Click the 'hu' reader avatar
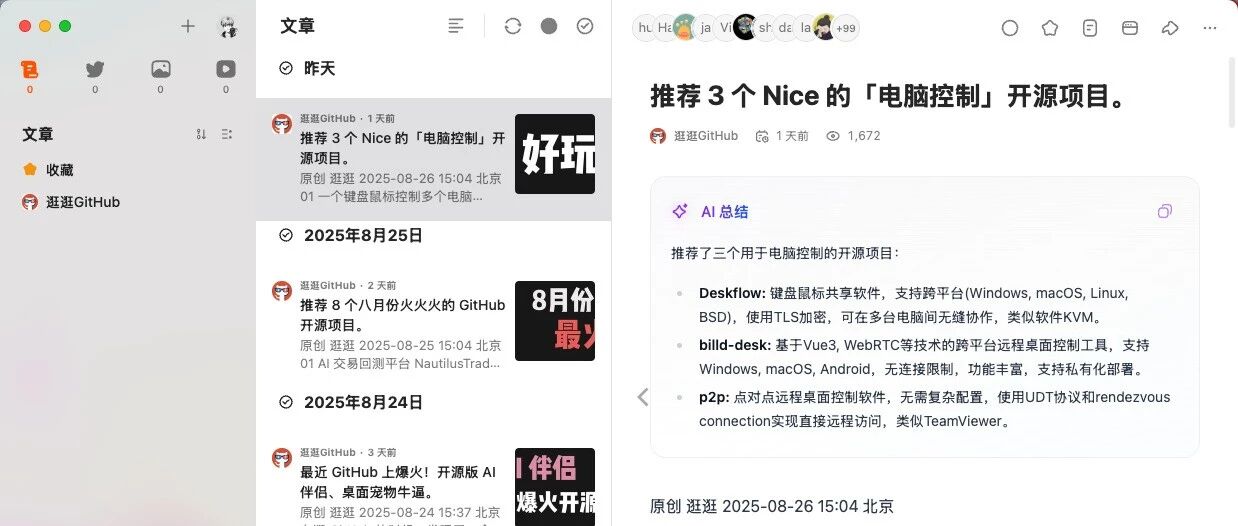Viewport: 1238px width, 526px height. [645, 28]
